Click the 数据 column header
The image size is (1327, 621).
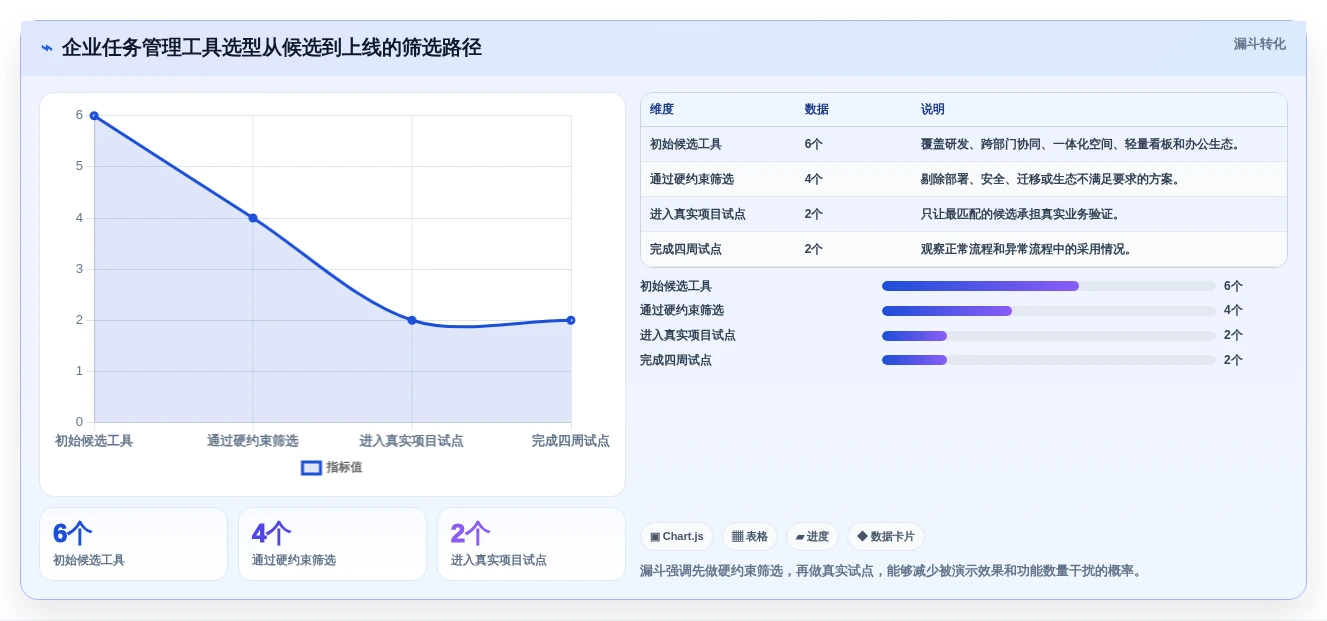[x=817, y=109]
